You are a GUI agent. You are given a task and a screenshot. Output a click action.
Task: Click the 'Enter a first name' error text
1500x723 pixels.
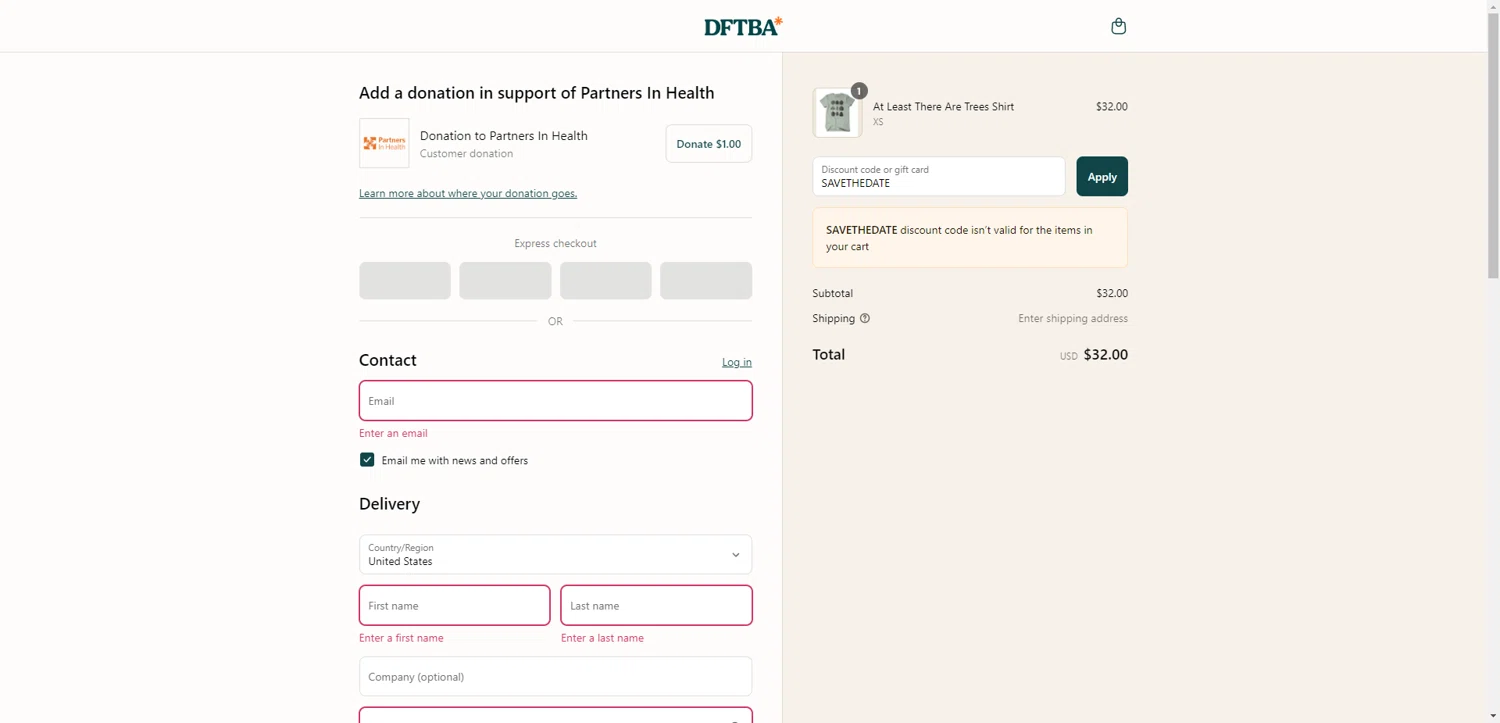[401, 638]
